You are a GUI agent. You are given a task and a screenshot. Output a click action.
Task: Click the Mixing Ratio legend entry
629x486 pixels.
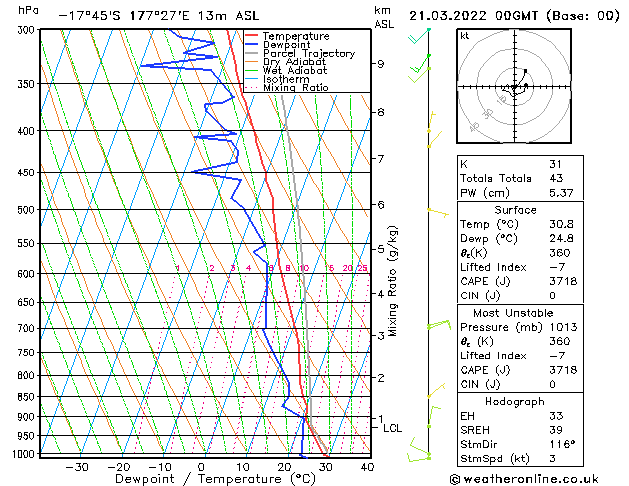295,88
